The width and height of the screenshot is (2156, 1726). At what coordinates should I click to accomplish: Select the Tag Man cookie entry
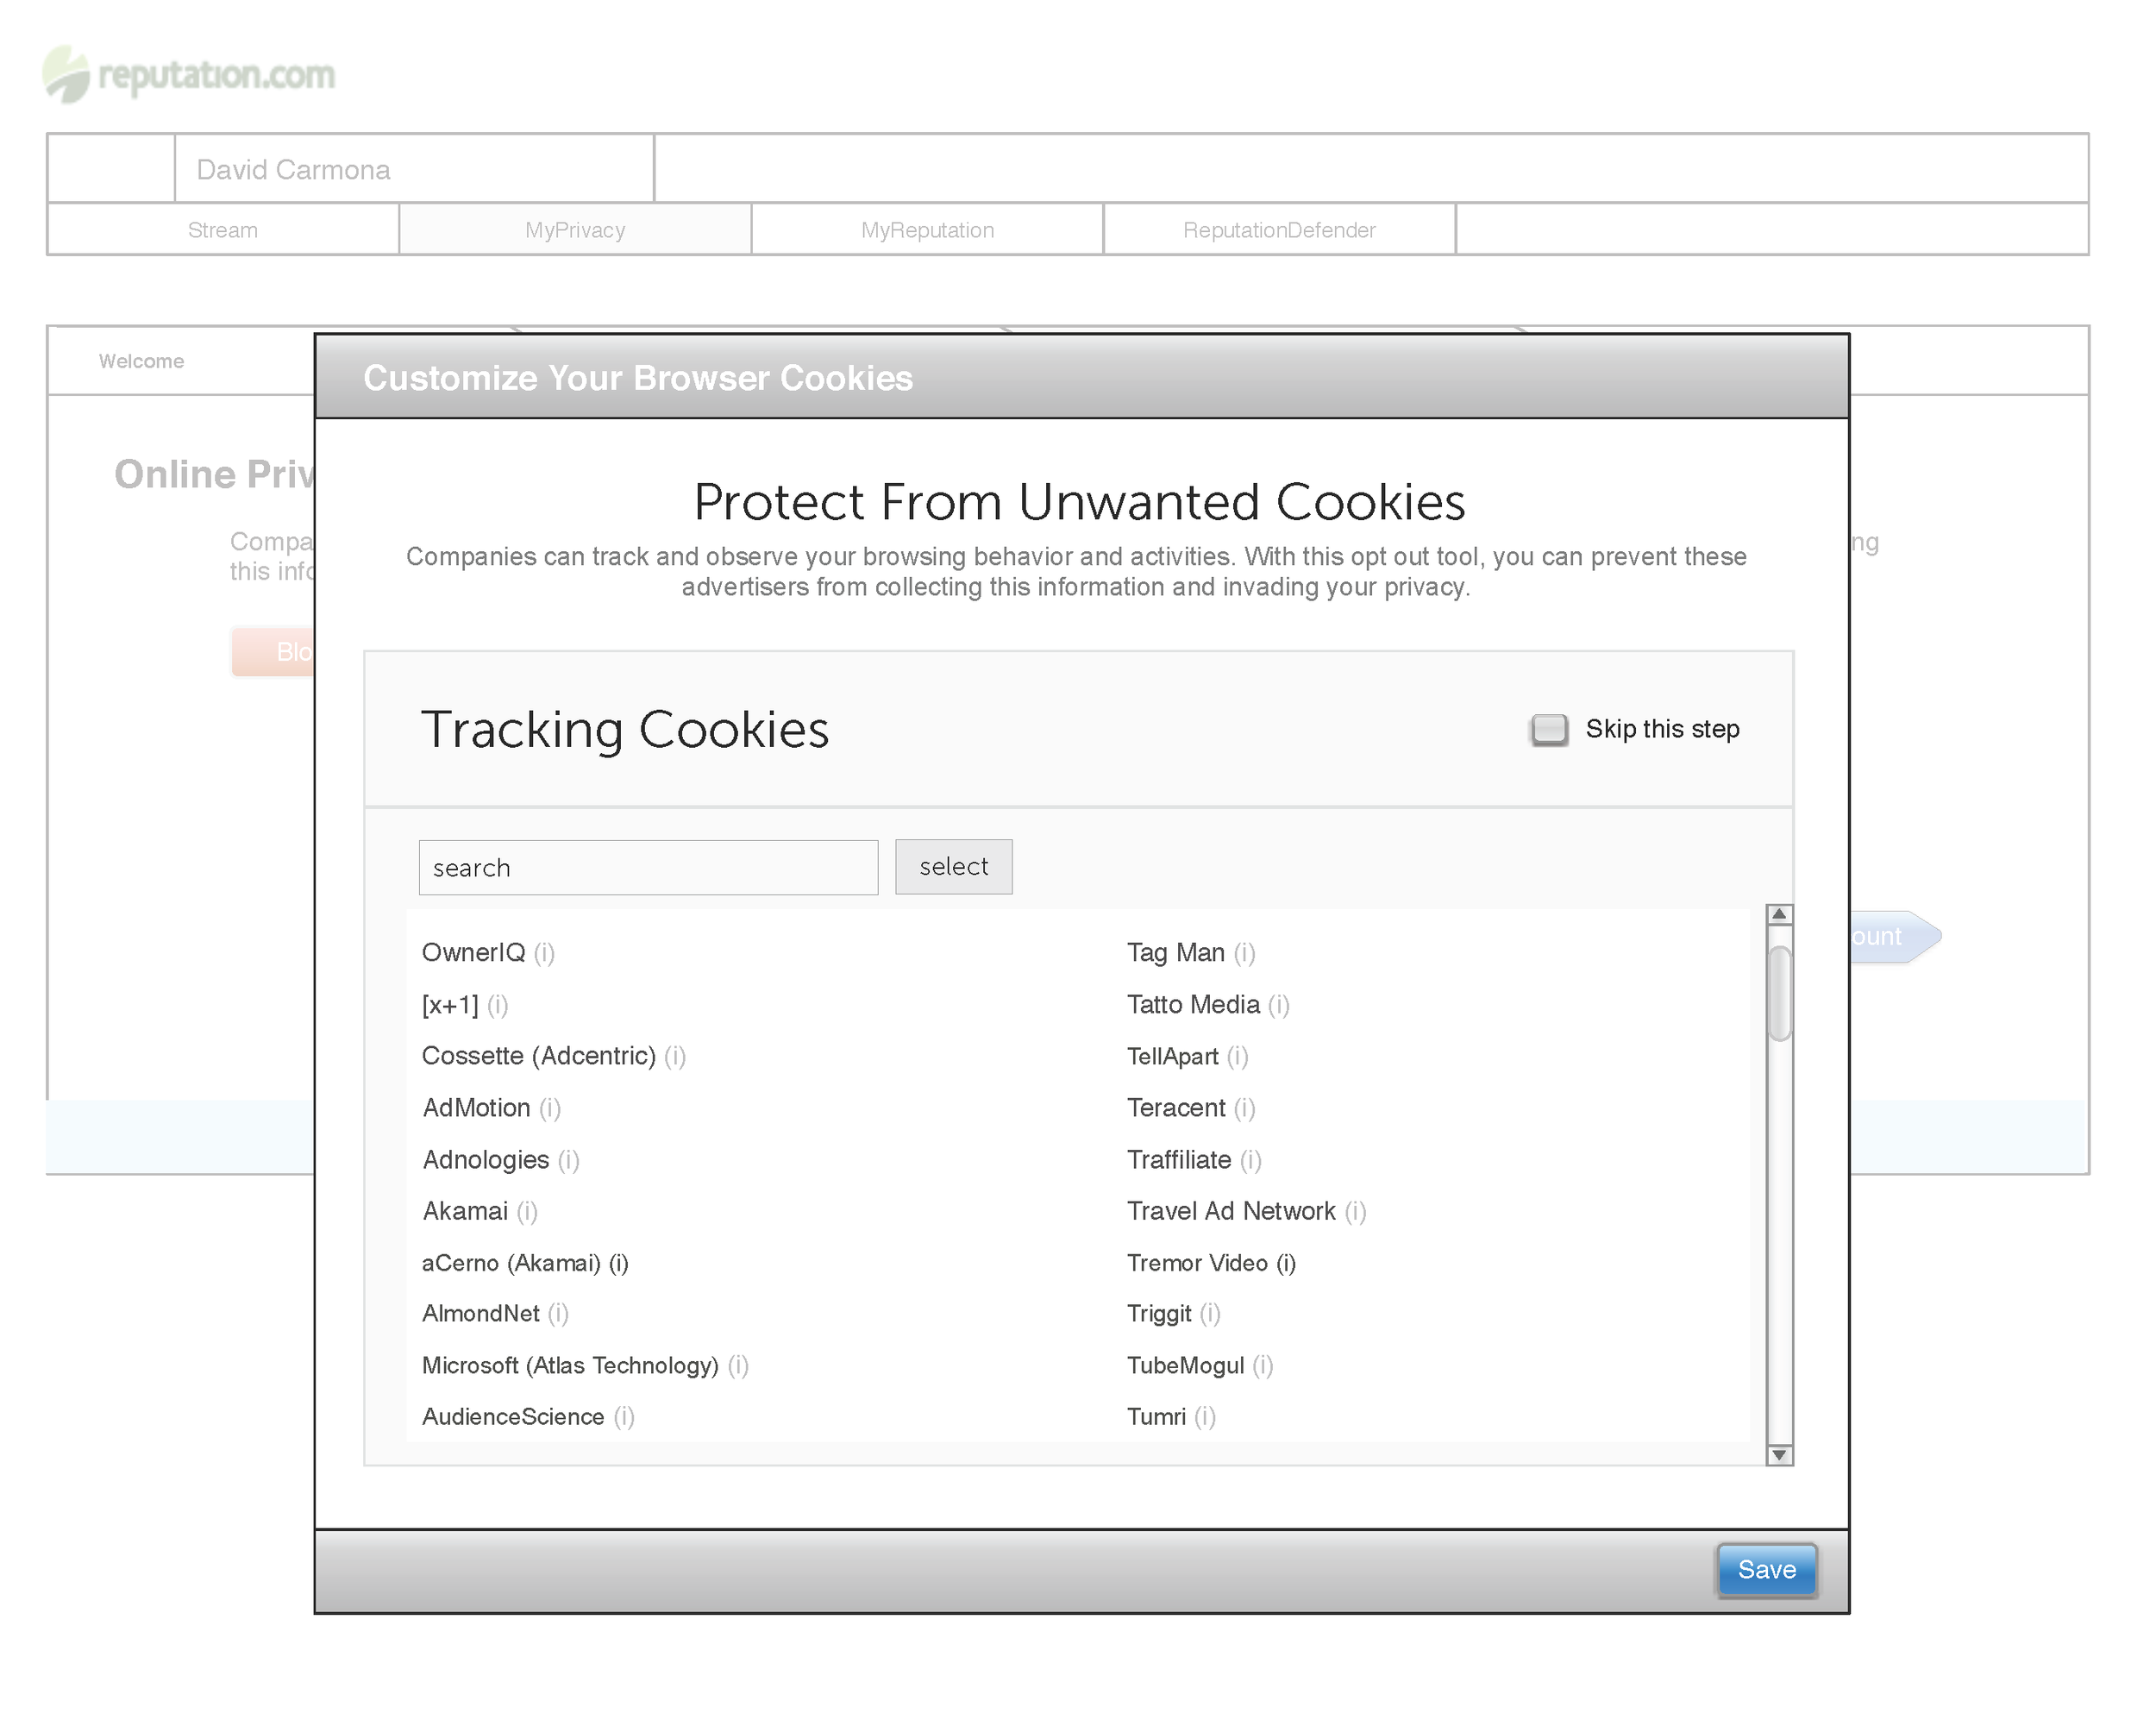tap(1176, 953)
